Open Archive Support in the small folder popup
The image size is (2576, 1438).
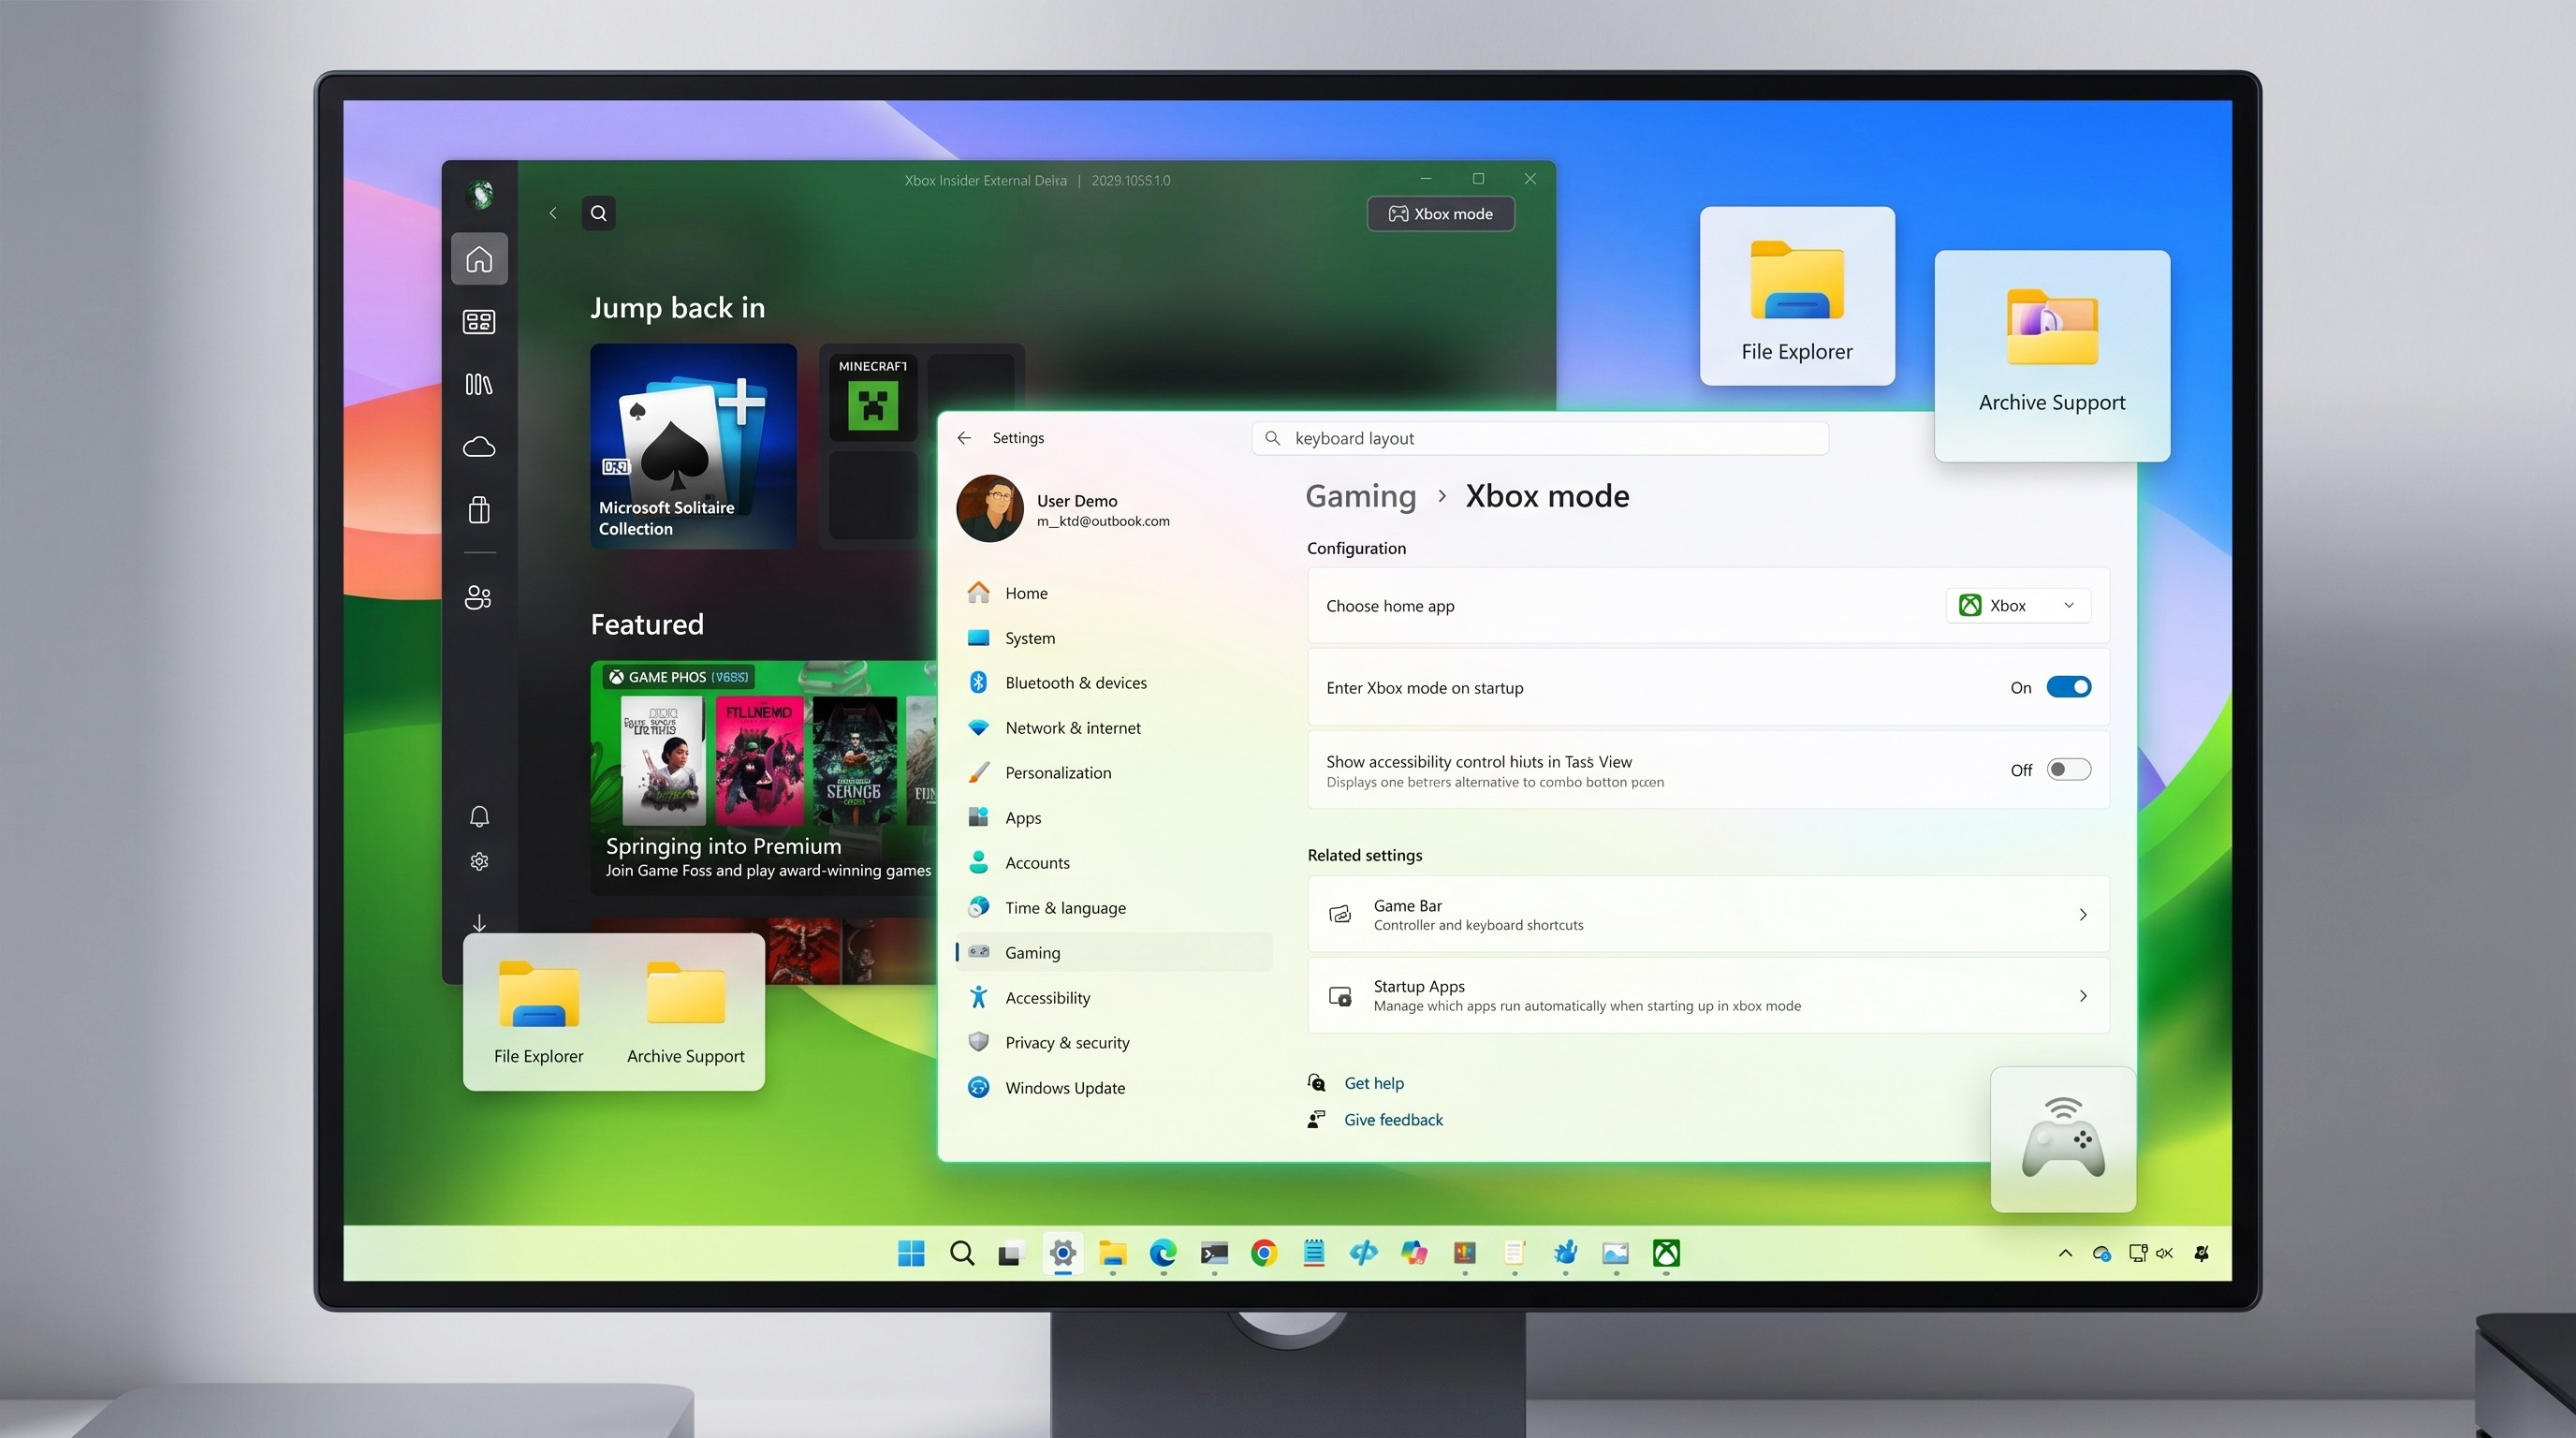[x=686, y=1012]
